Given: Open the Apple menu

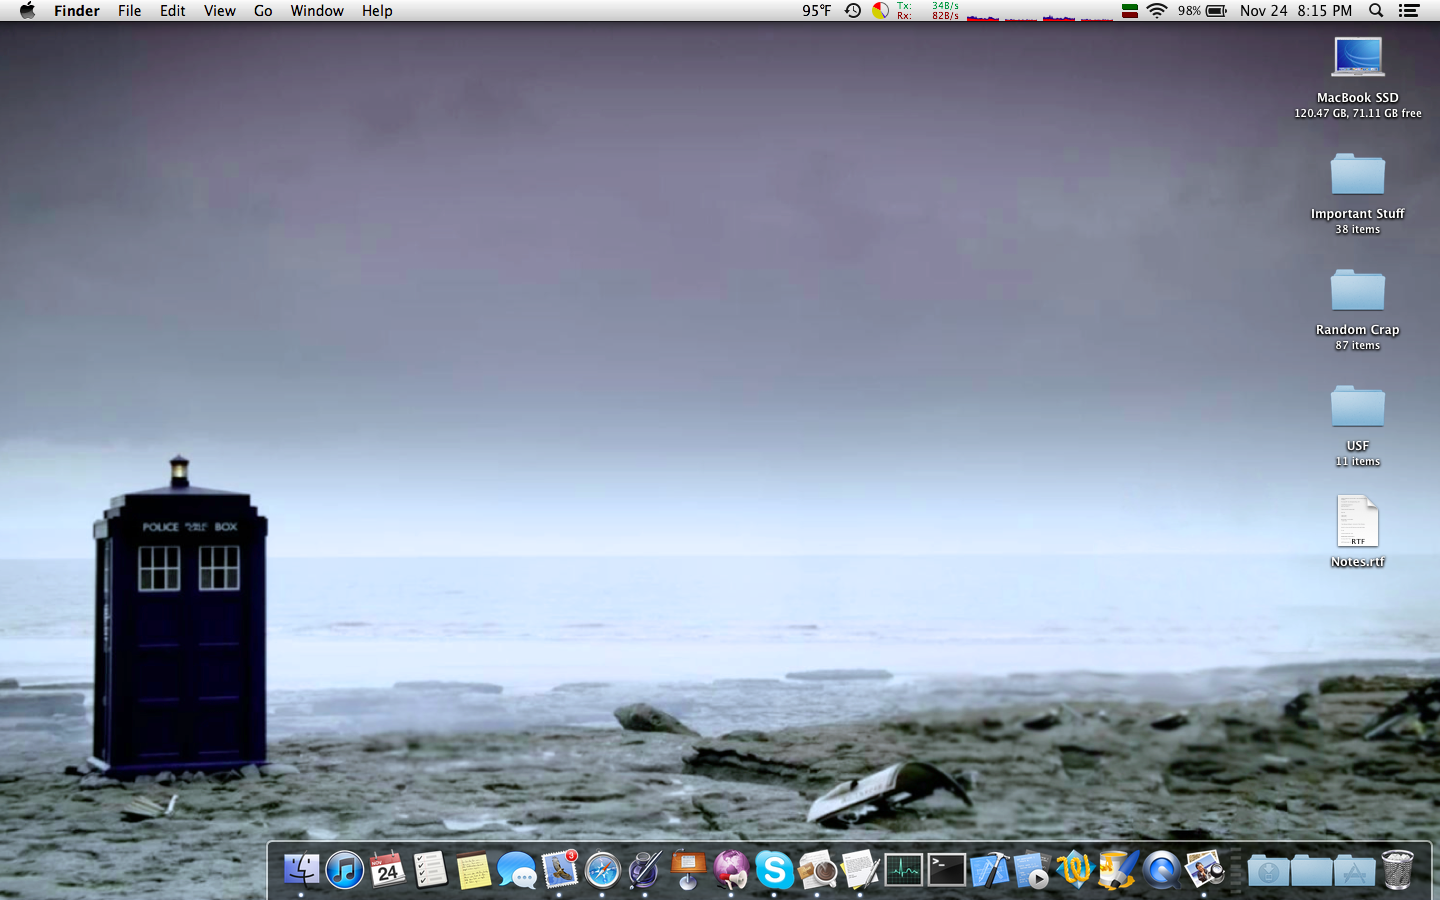Looking at the screenshot, I should pos(27,10).
